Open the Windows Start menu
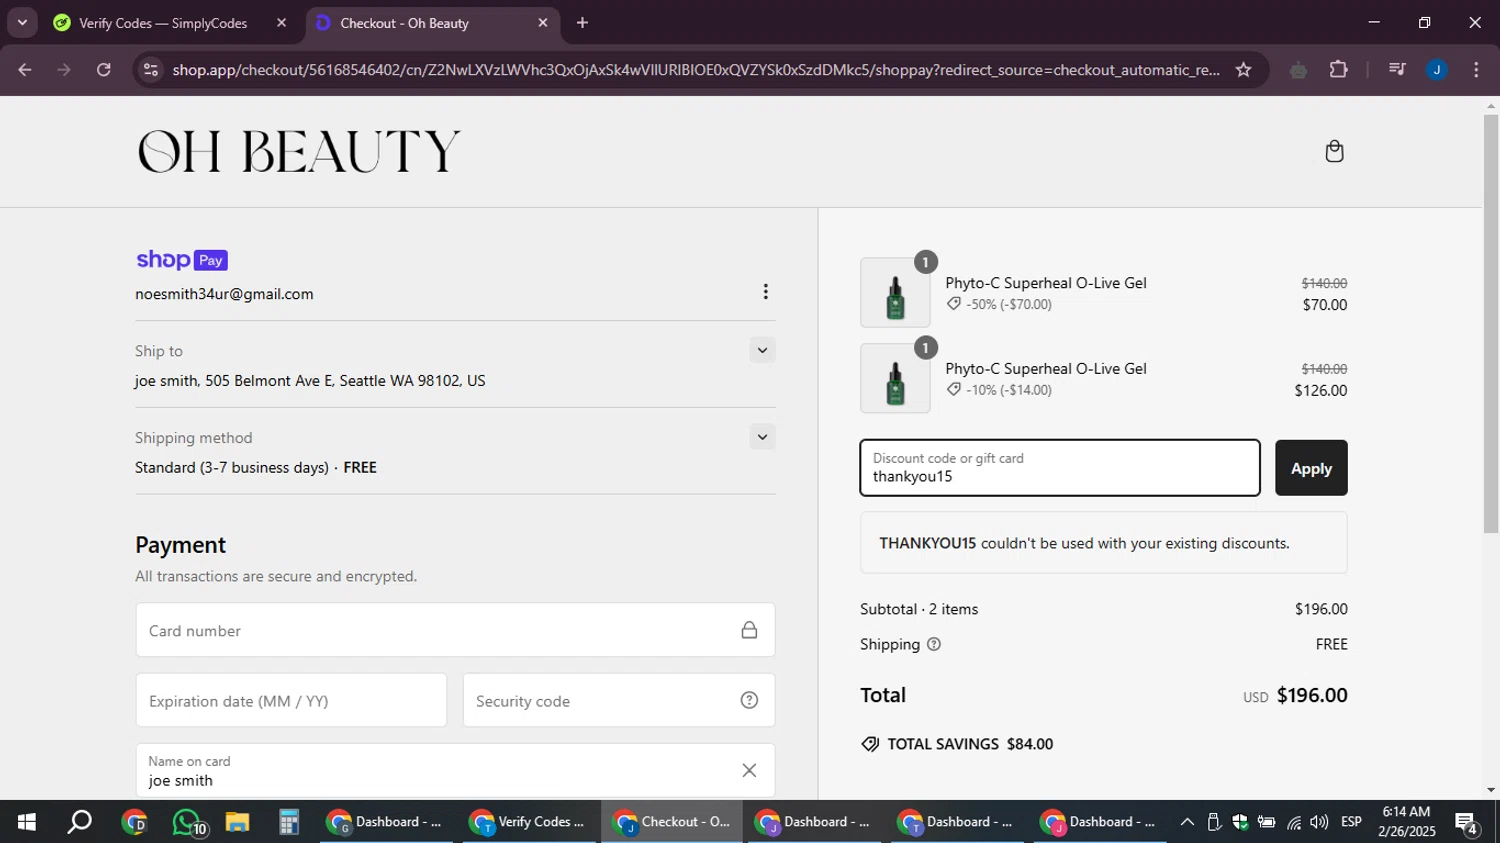Viewport: 1500px width, 843px height. 26,822
